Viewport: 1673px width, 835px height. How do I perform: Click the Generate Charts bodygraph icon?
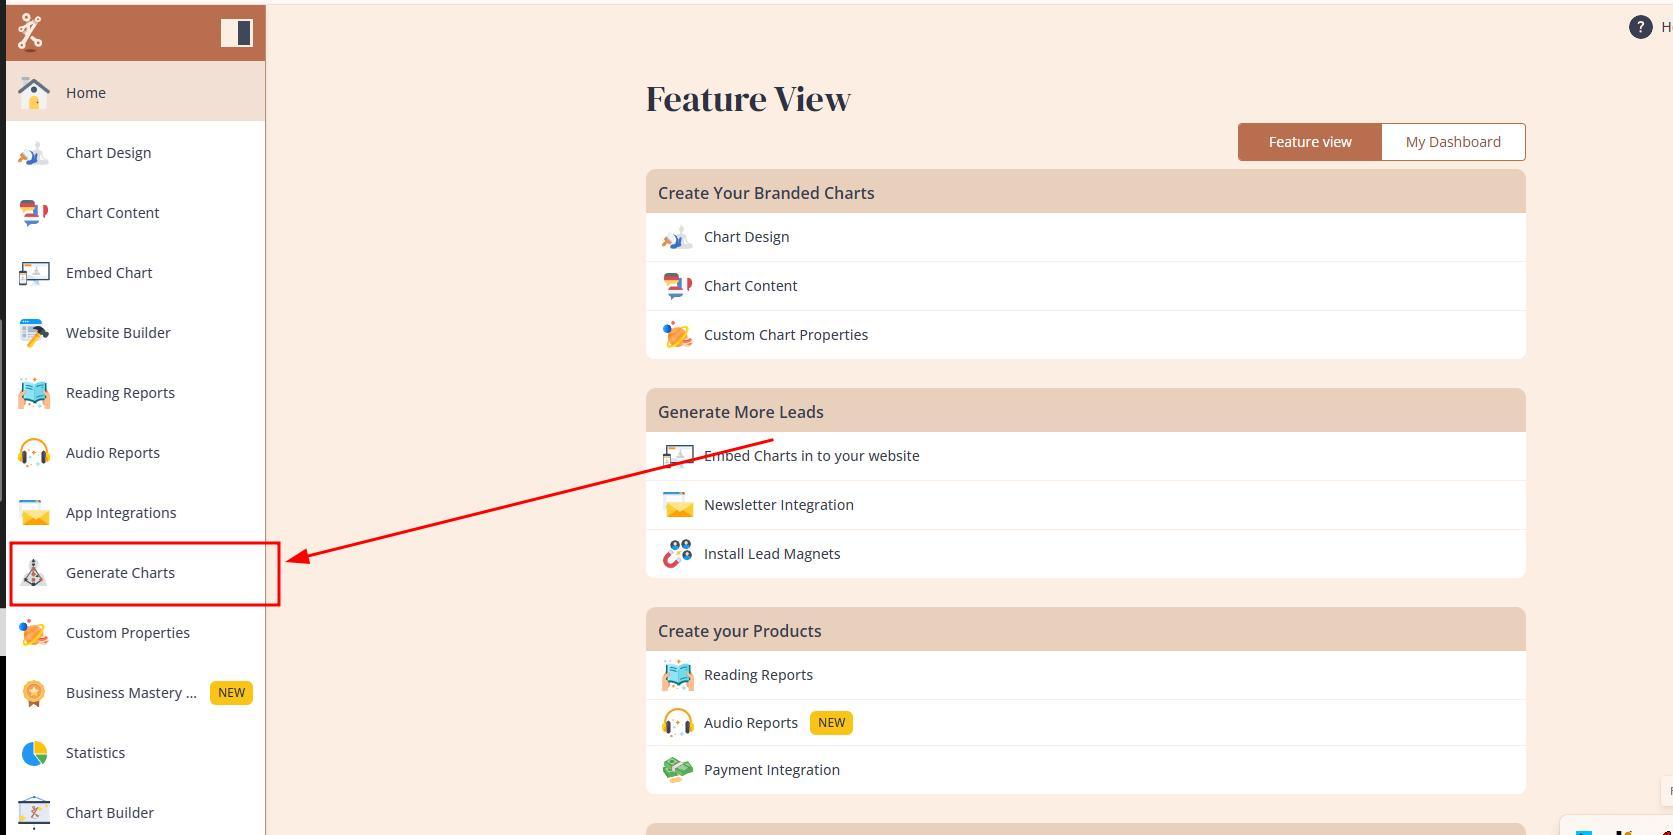point(33,573)
